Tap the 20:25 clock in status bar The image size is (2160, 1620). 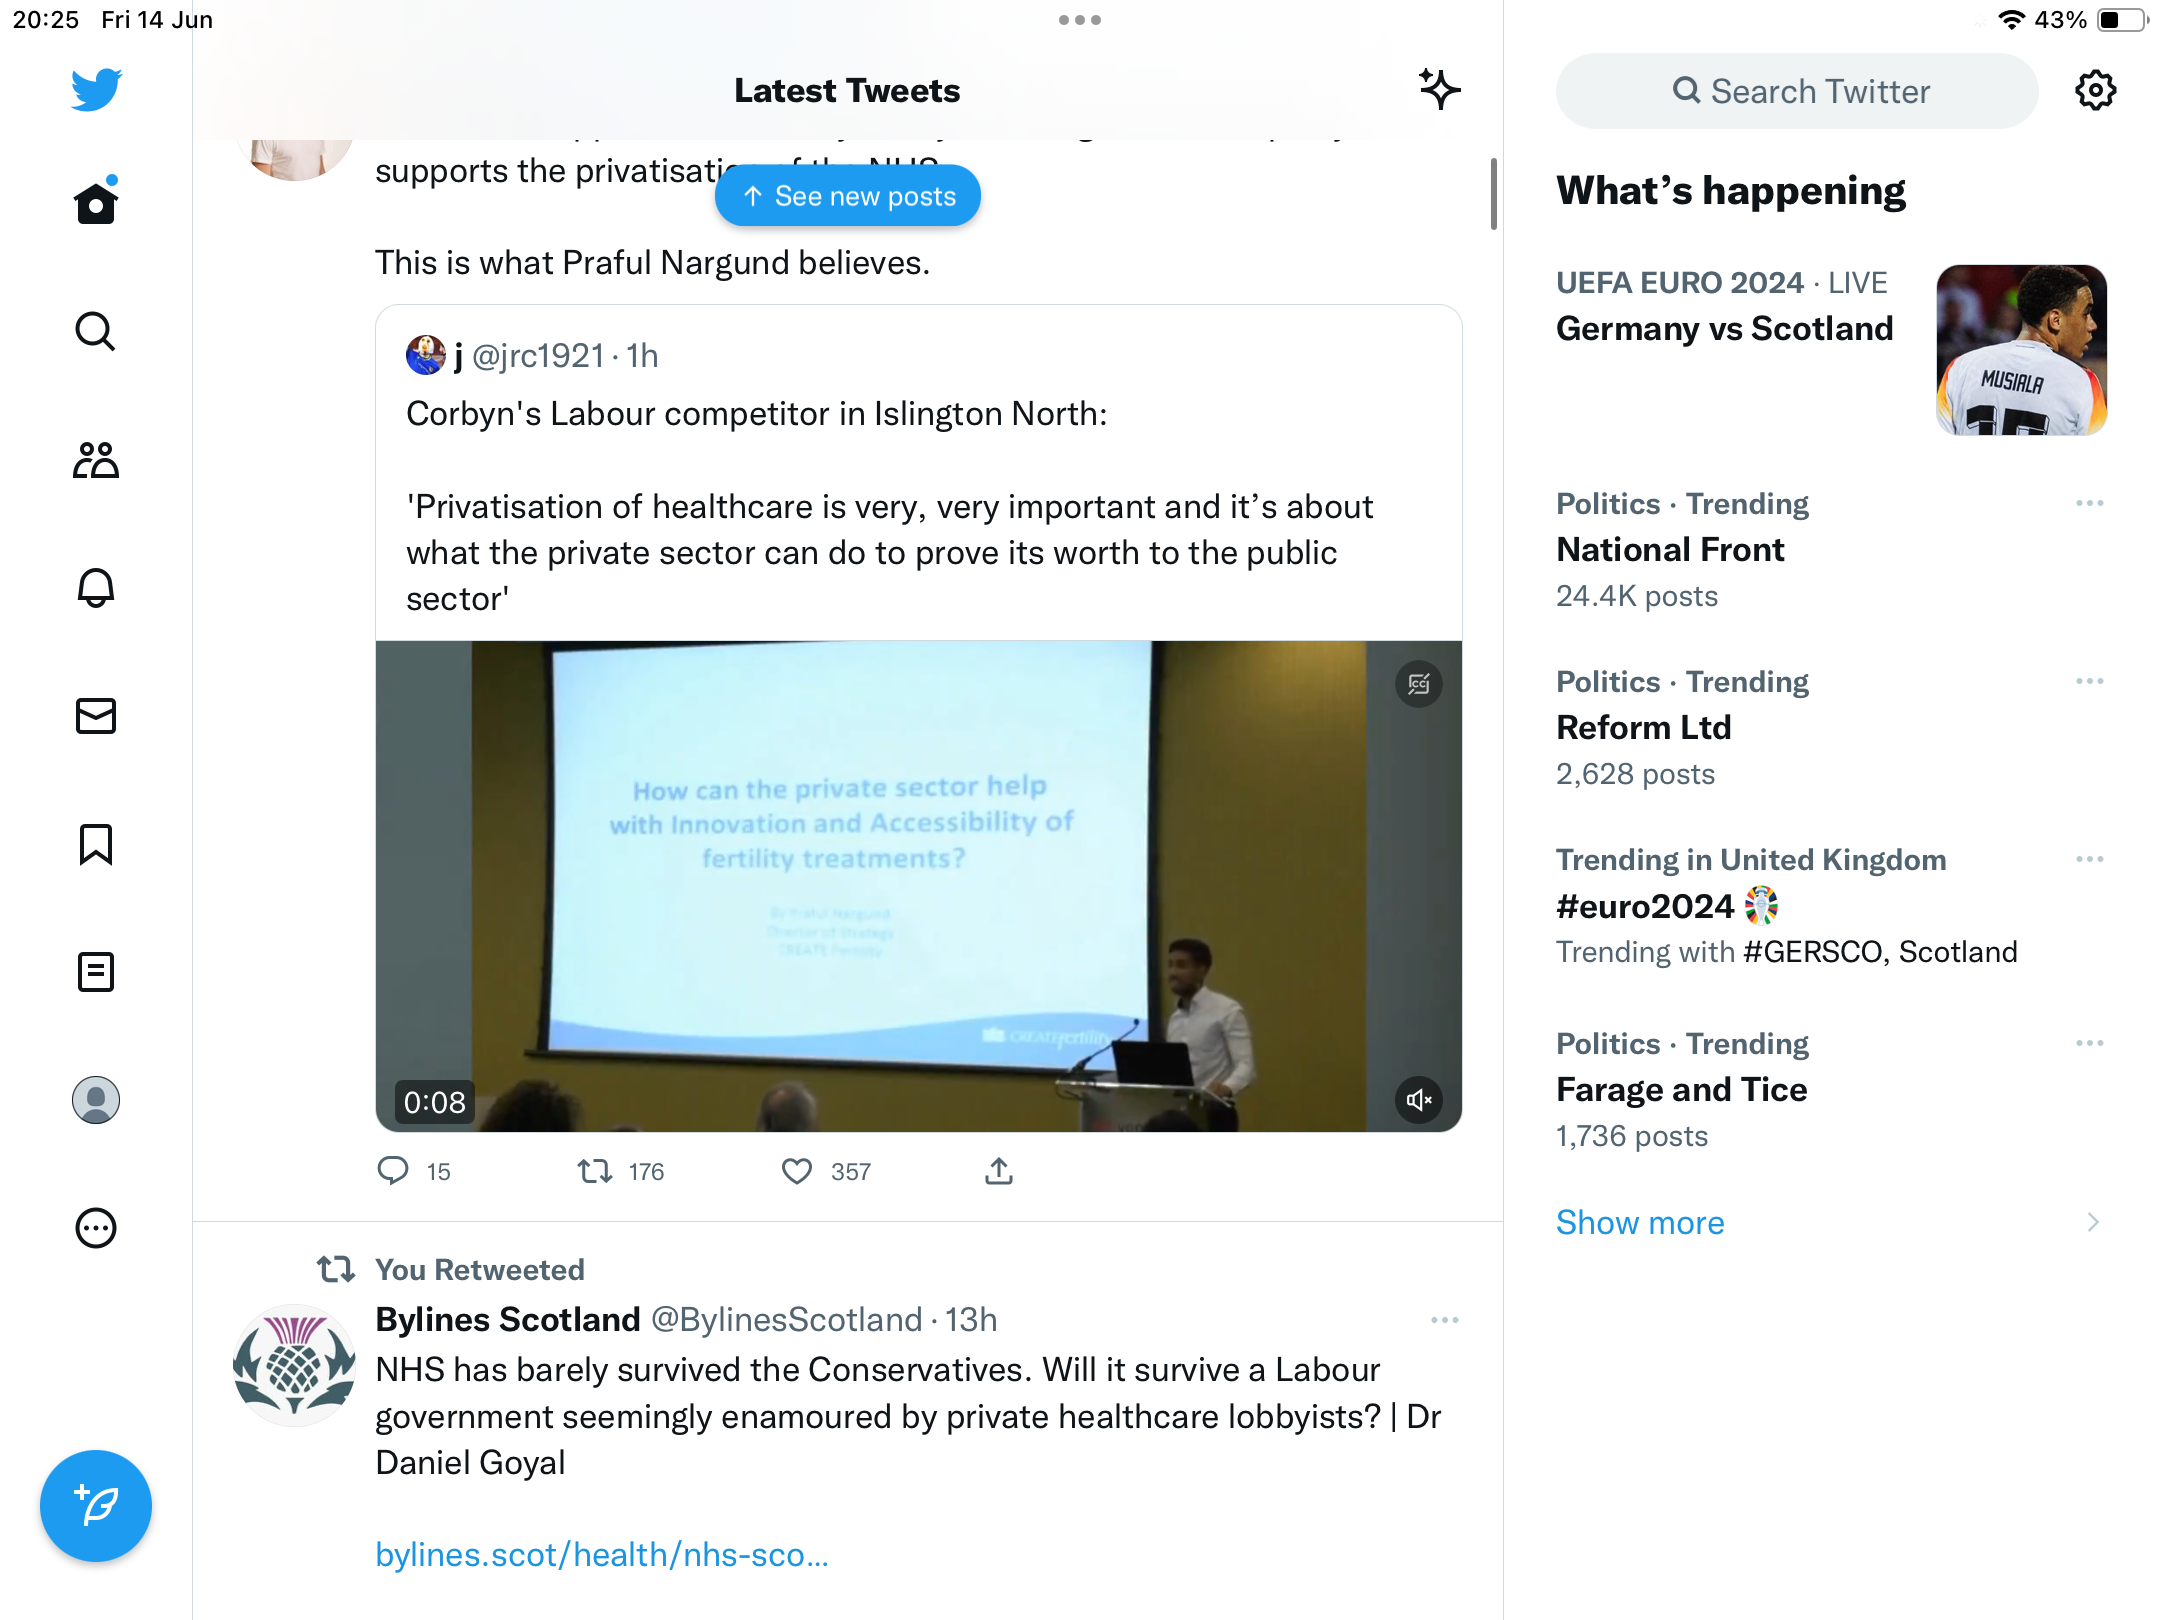[46, 20]
